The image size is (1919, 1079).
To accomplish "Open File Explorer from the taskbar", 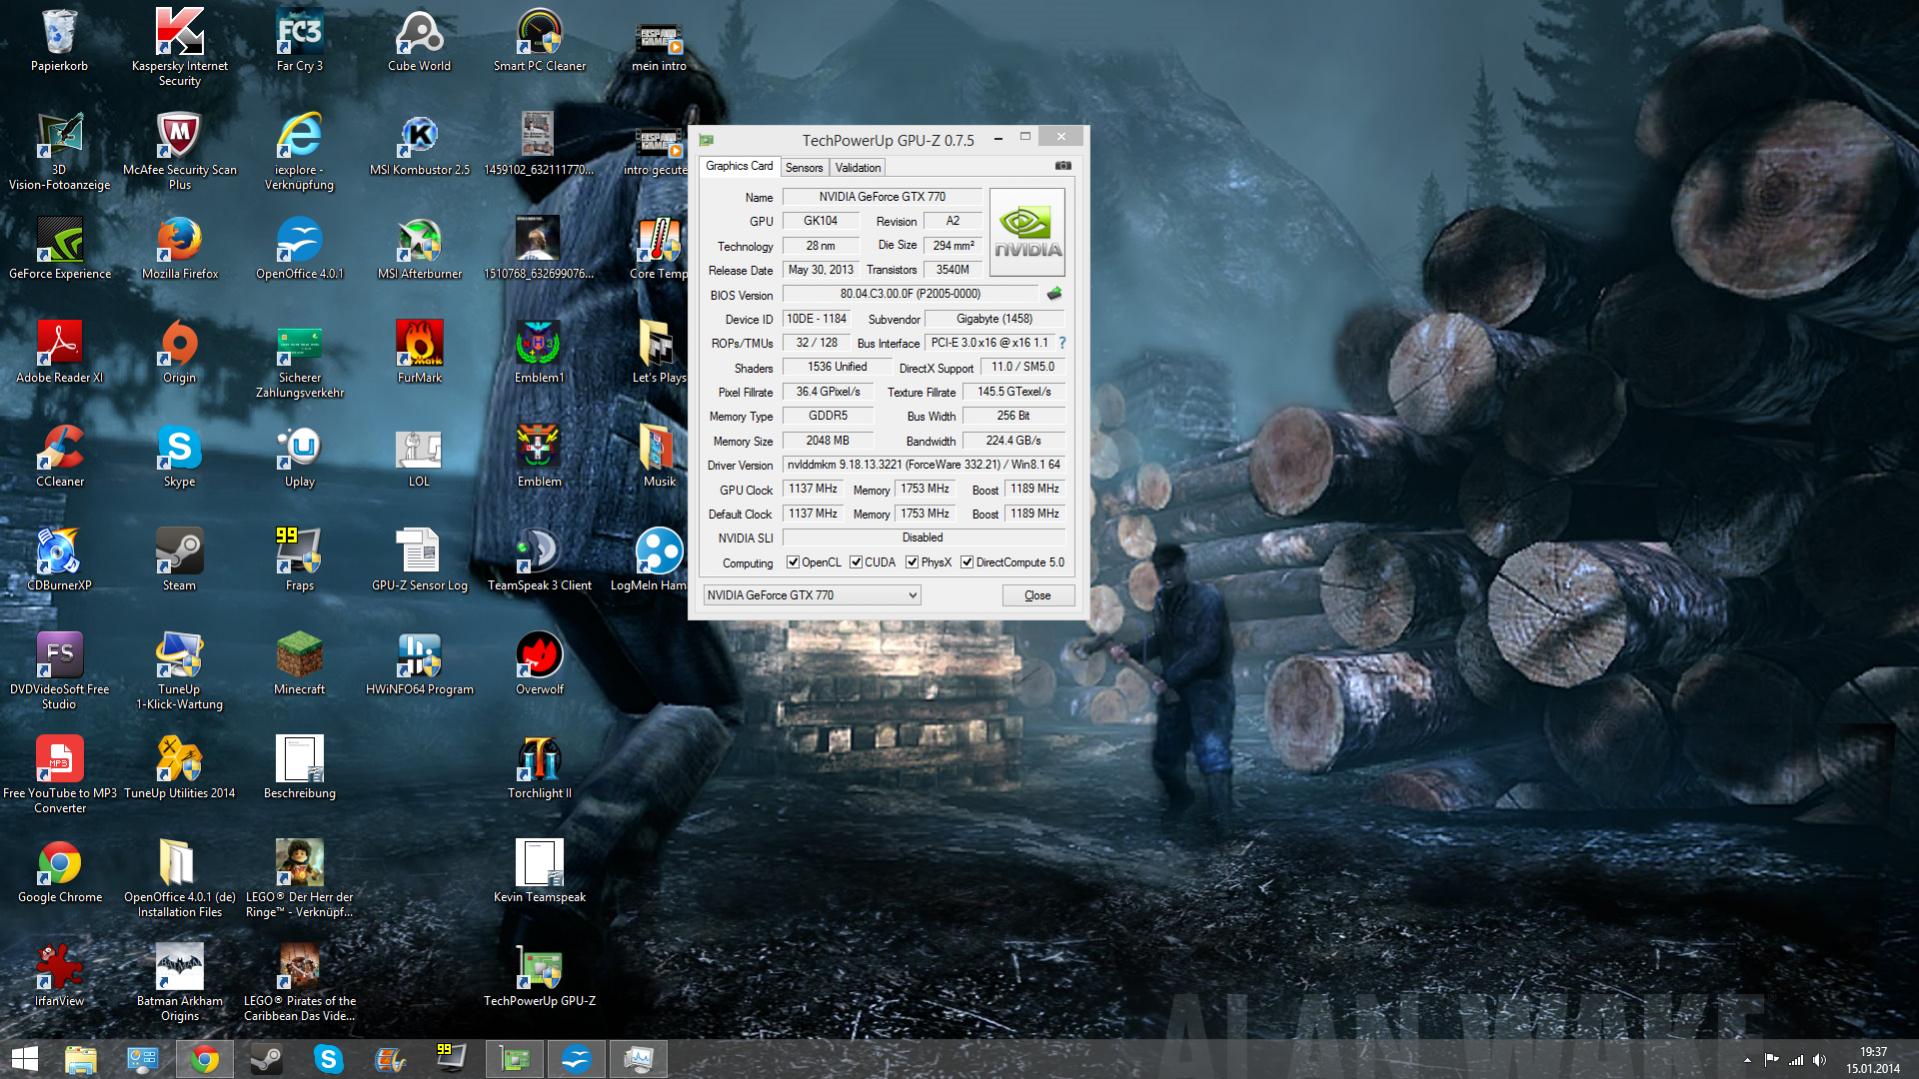I will coord(80,1059).
